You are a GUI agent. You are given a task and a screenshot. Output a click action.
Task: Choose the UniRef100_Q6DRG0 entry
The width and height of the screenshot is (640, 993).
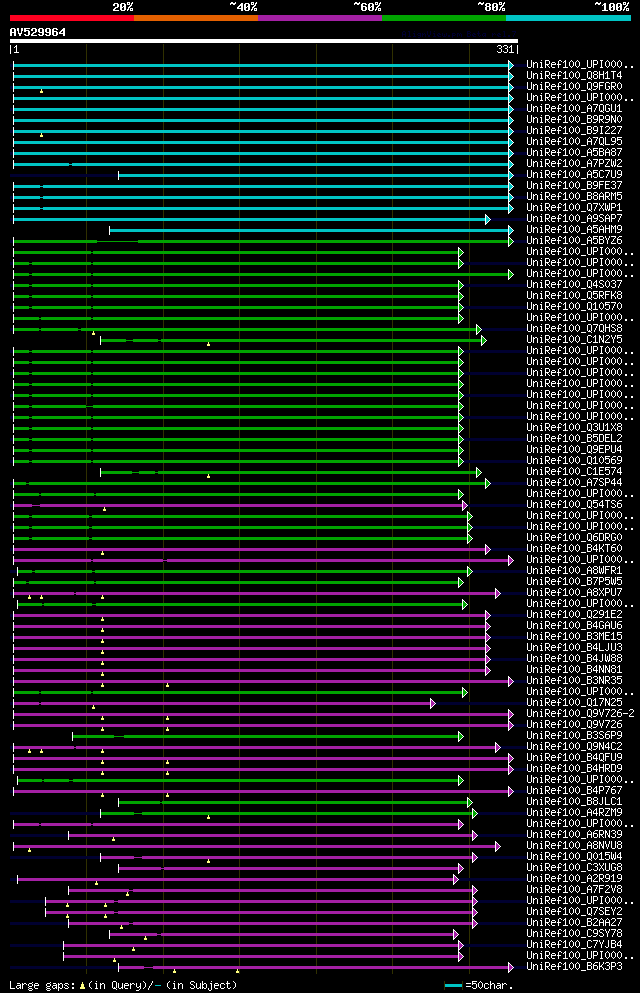574,537
